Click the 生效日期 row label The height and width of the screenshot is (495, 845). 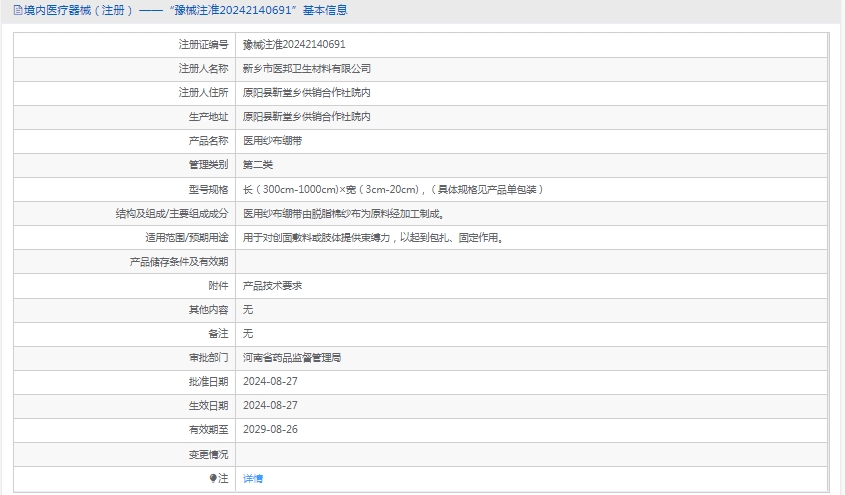(208, 405)
